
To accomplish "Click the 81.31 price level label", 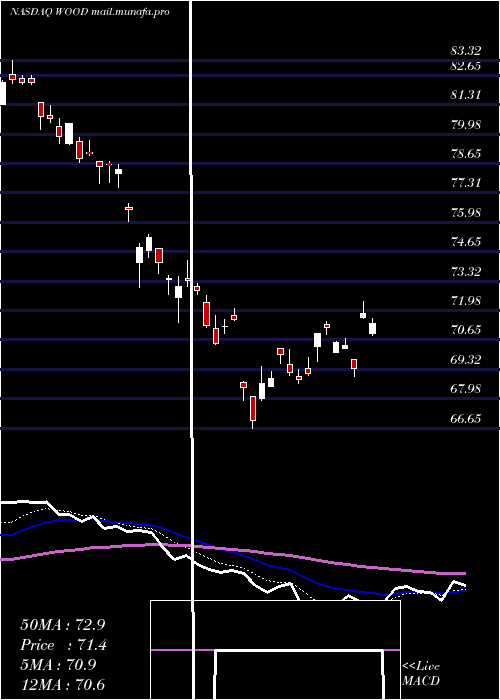I will (x=466, y=95).
